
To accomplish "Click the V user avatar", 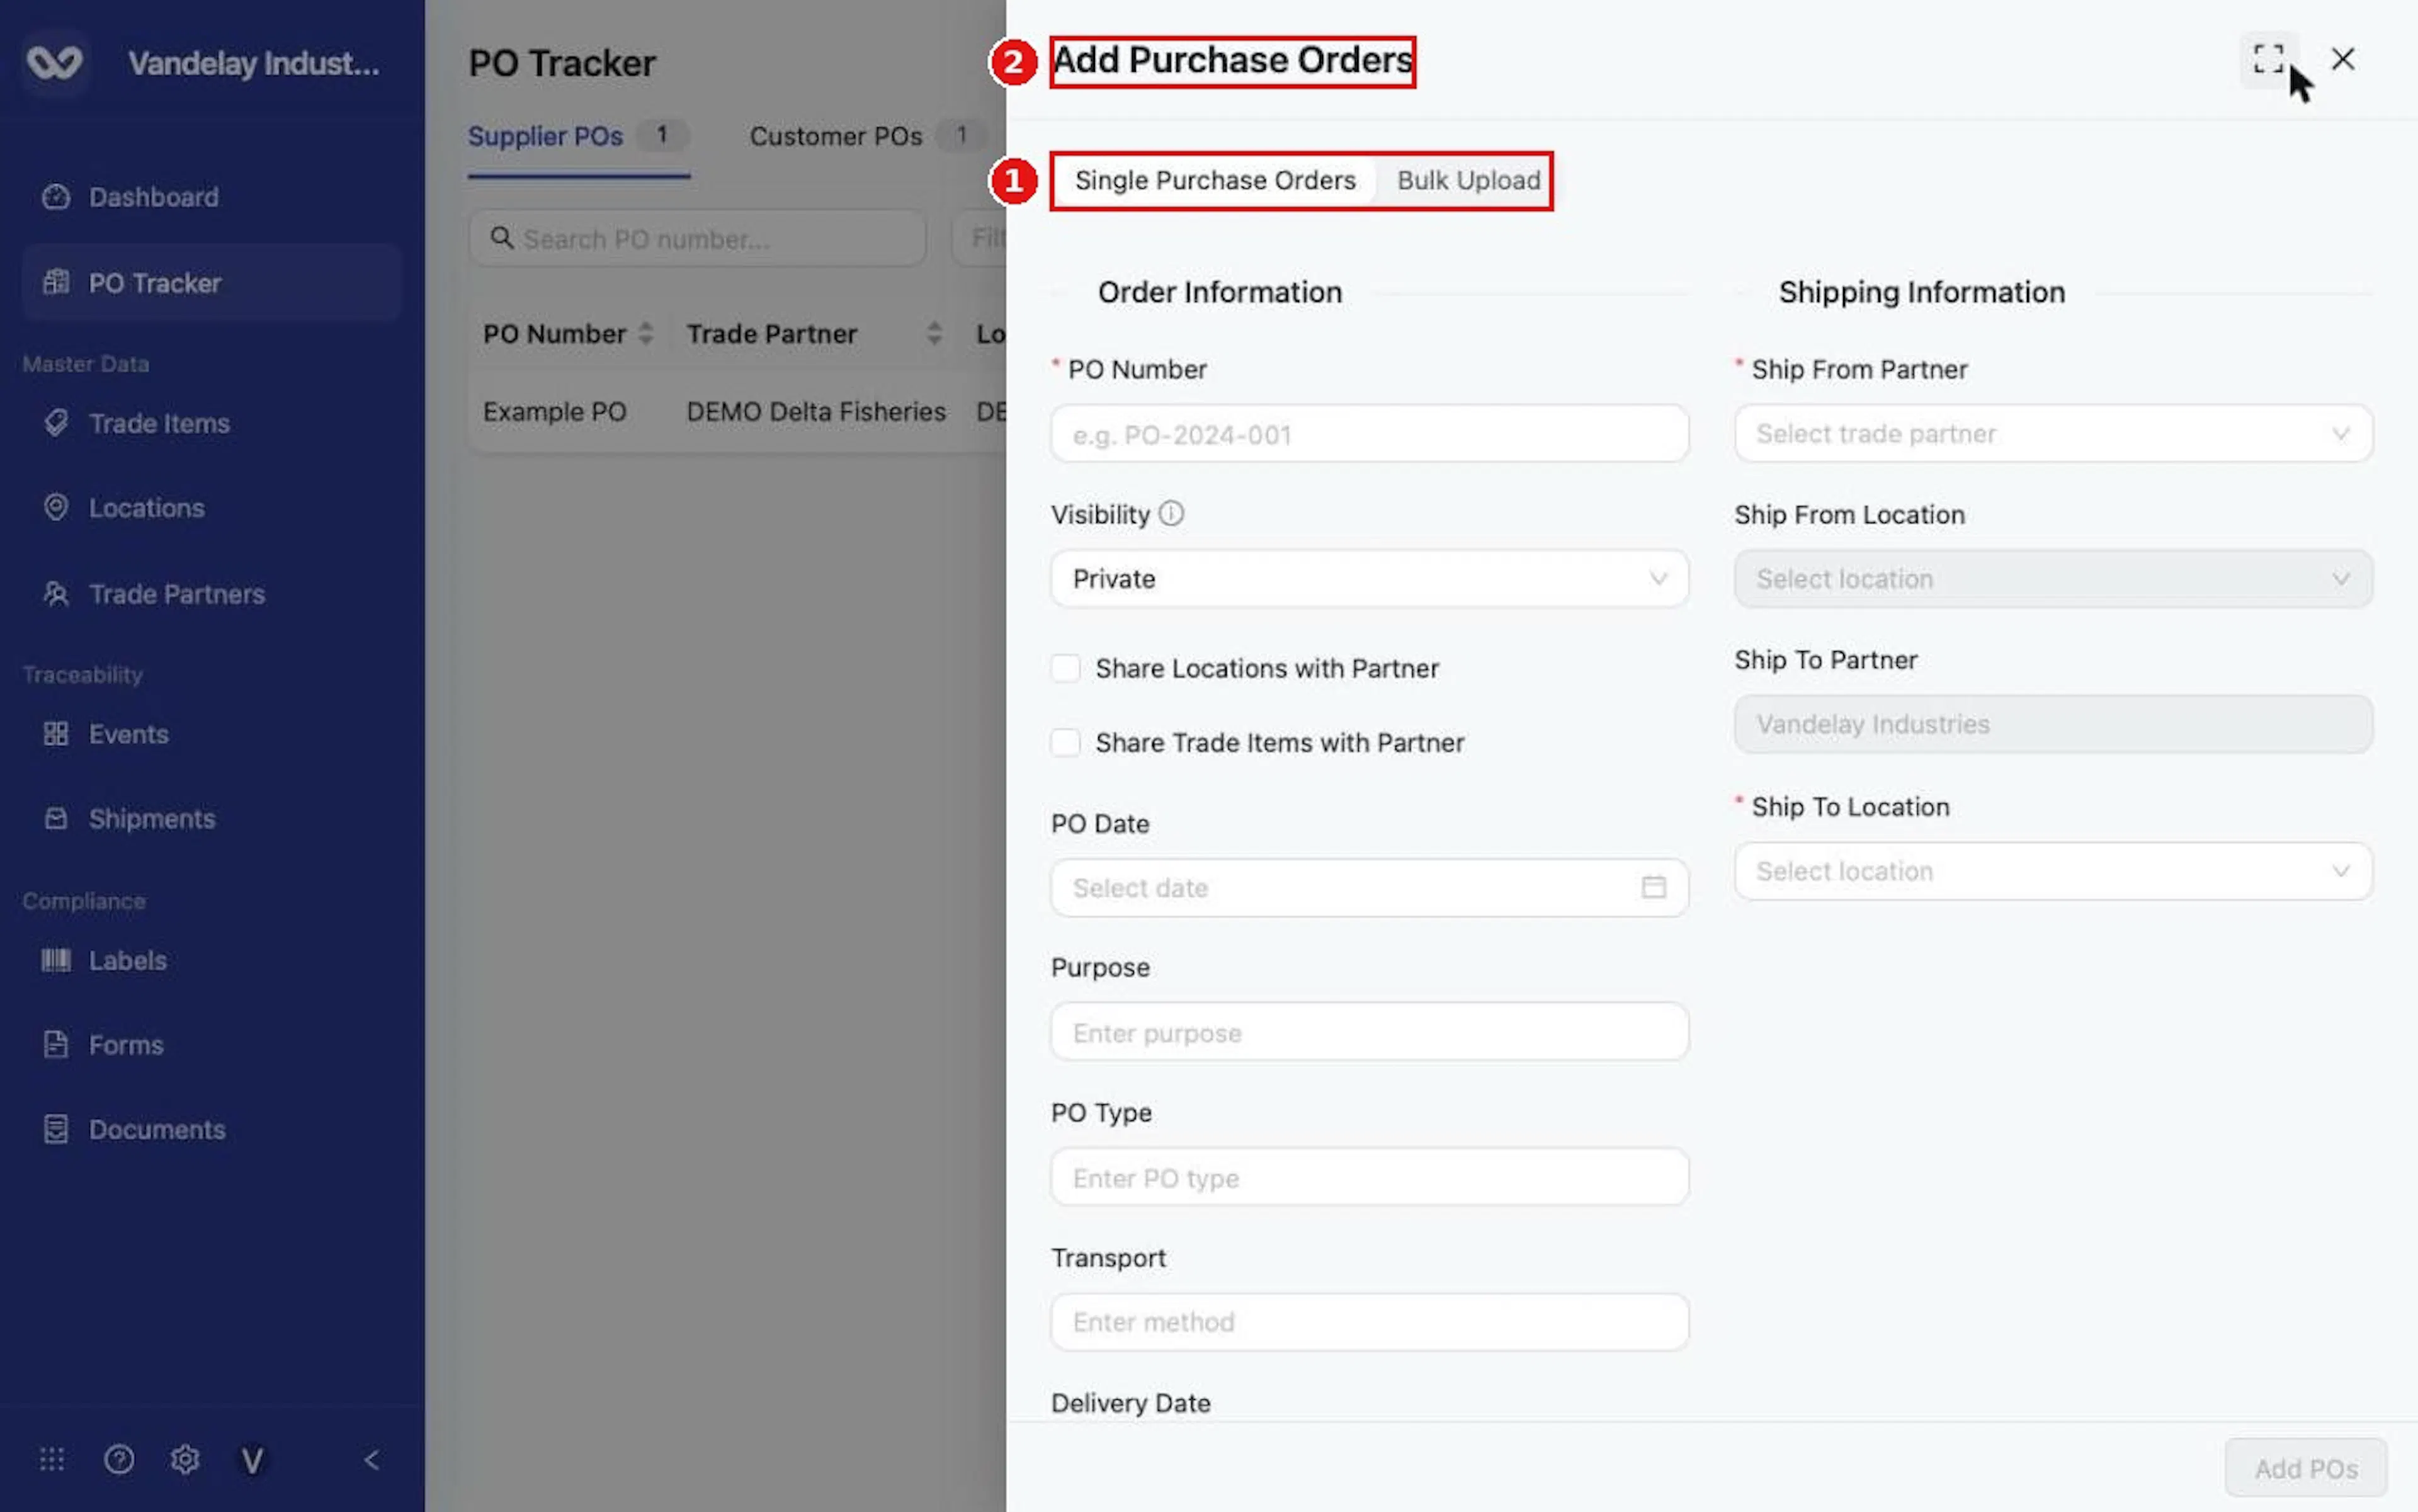I will 252,1460.
